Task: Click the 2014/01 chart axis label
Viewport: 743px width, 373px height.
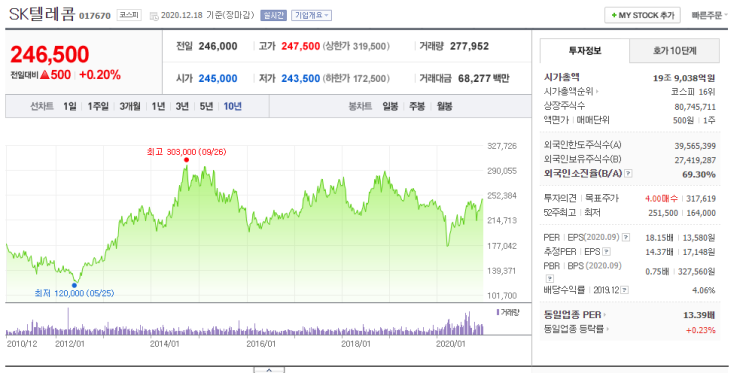Action: [x=164, y=344]
